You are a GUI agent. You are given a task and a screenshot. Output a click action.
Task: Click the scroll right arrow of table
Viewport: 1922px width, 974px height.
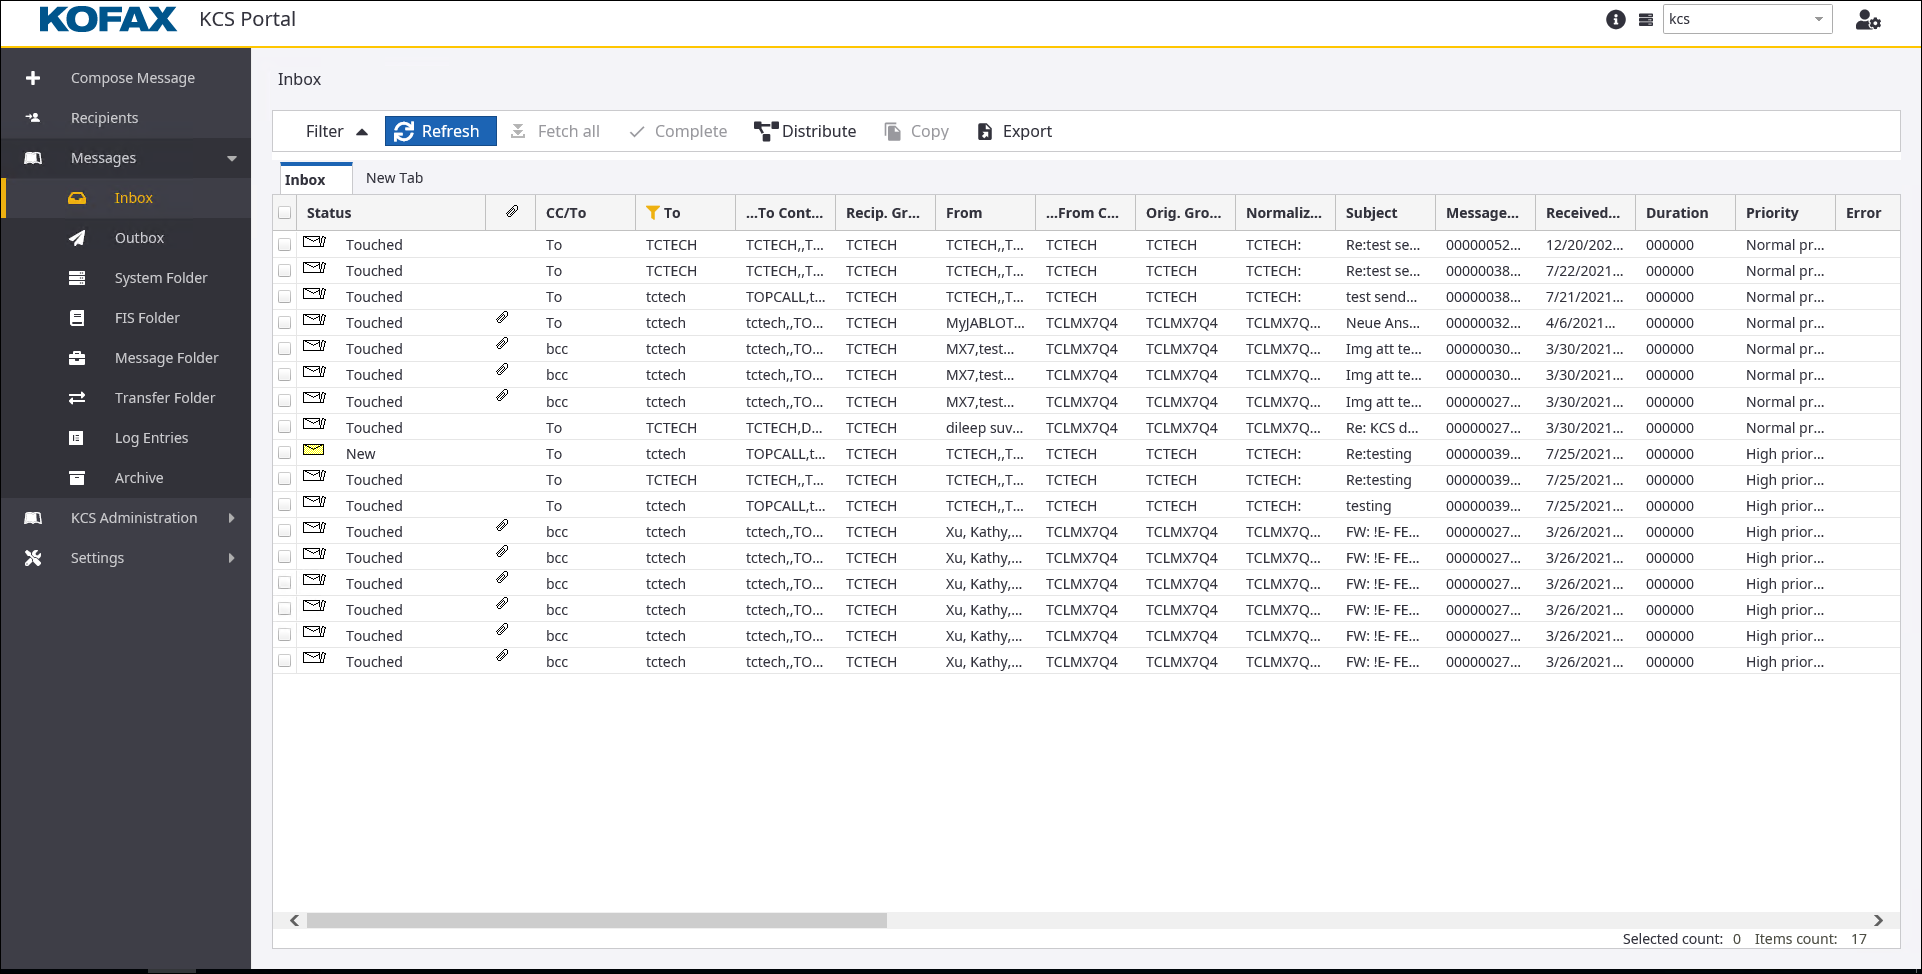(x=1878, y=920)
